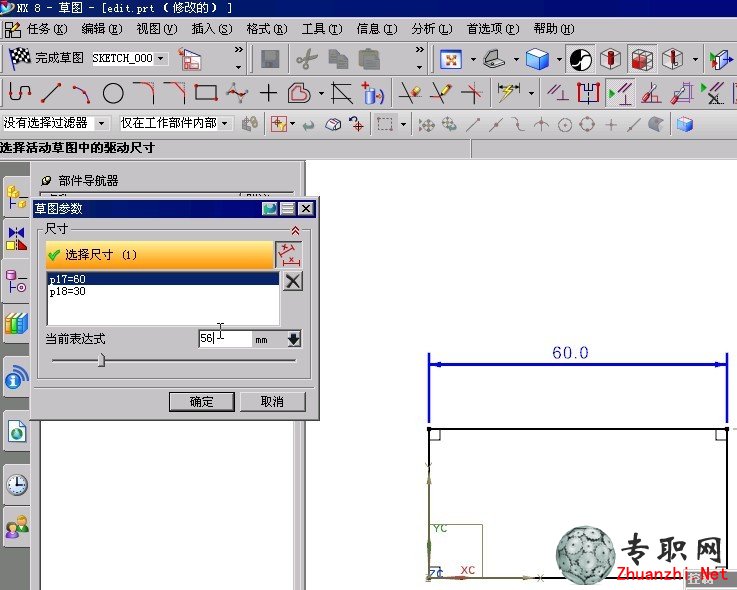
Task: Click the Constraints tool icon
Action: [x=558, y=93]
